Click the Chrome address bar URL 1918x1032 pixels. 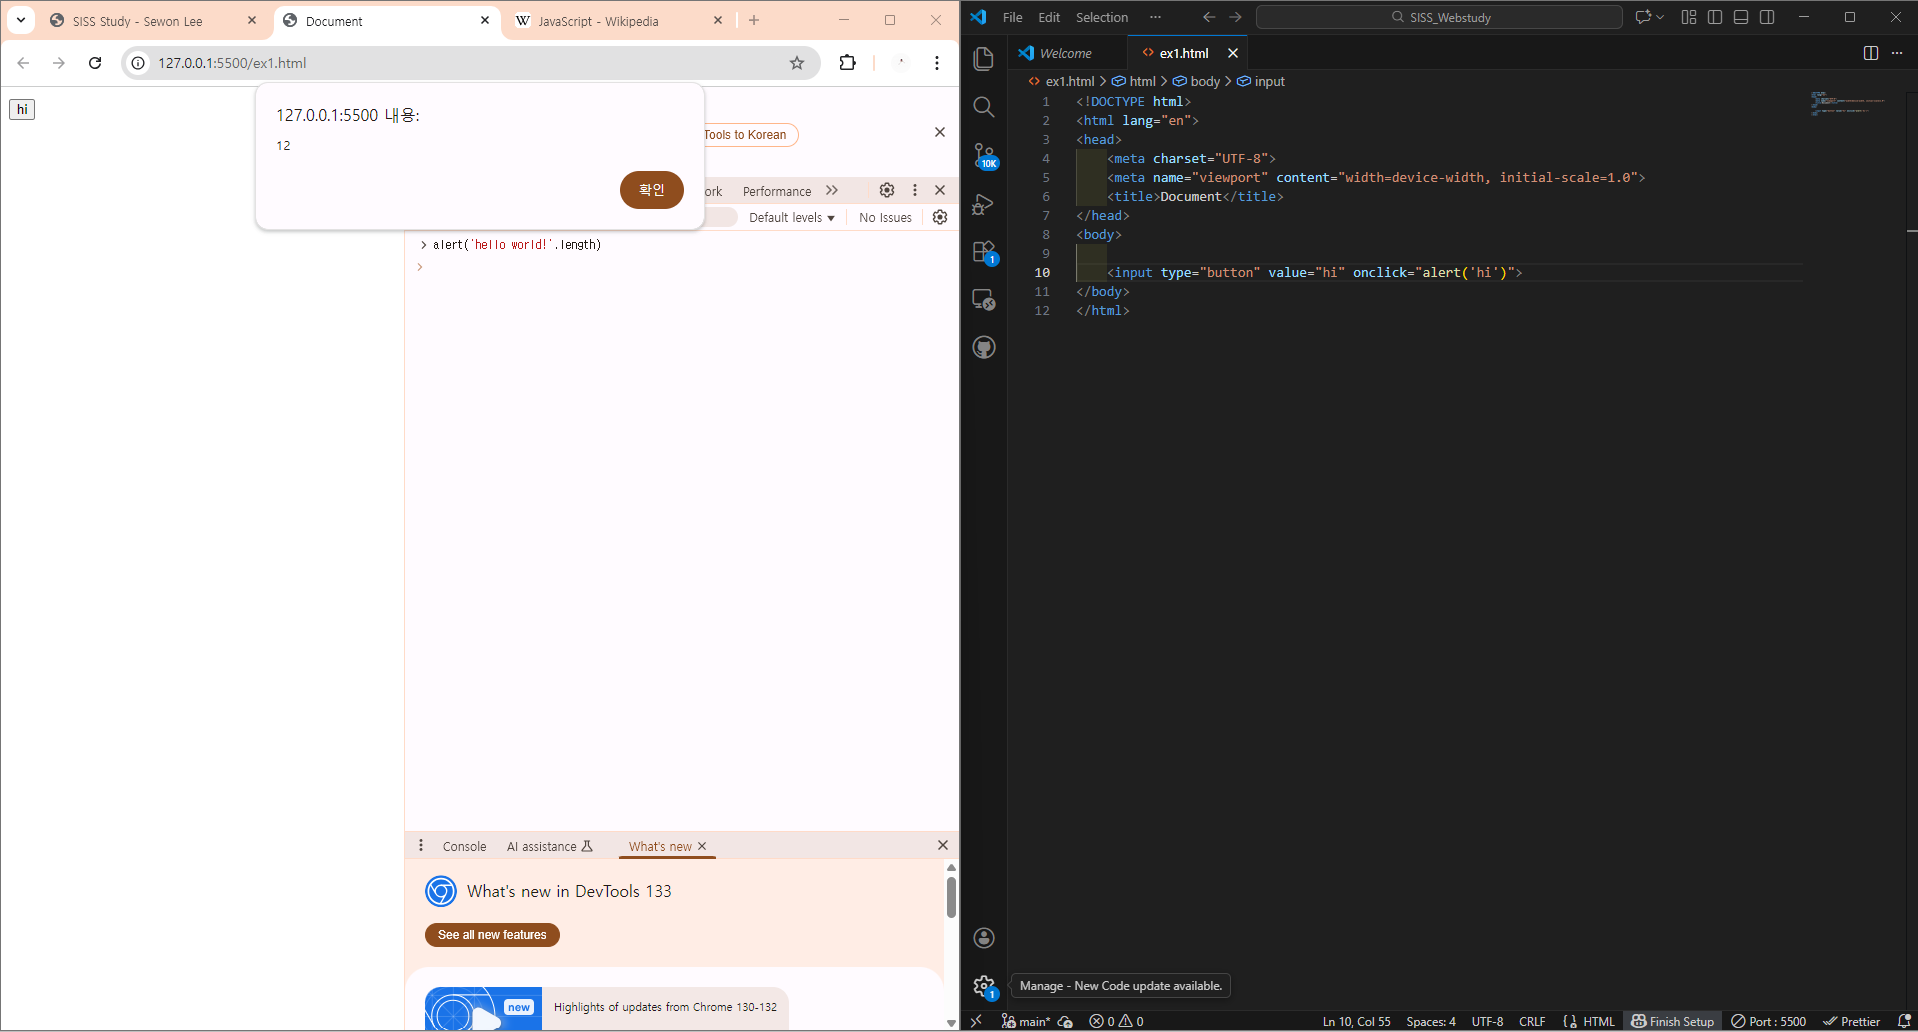232,63
